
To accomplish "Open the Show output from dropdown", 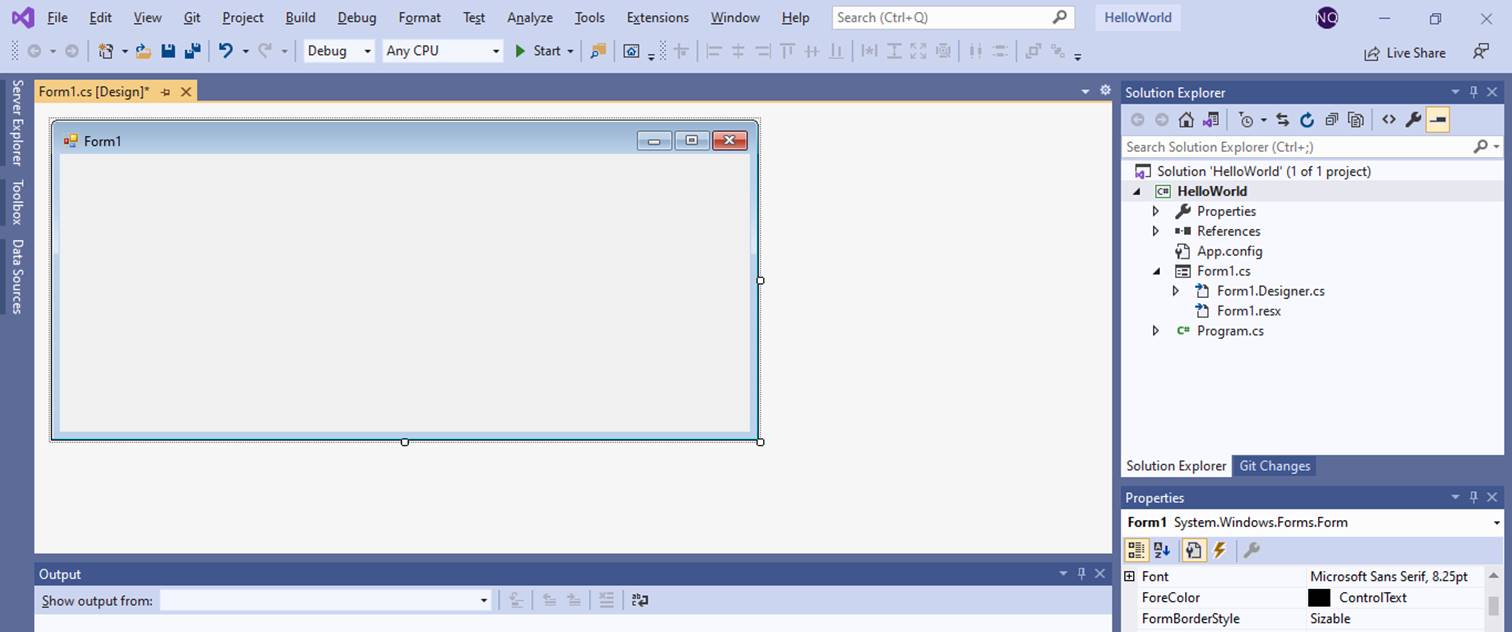I will pyautogui.click(x=485, y=600).
